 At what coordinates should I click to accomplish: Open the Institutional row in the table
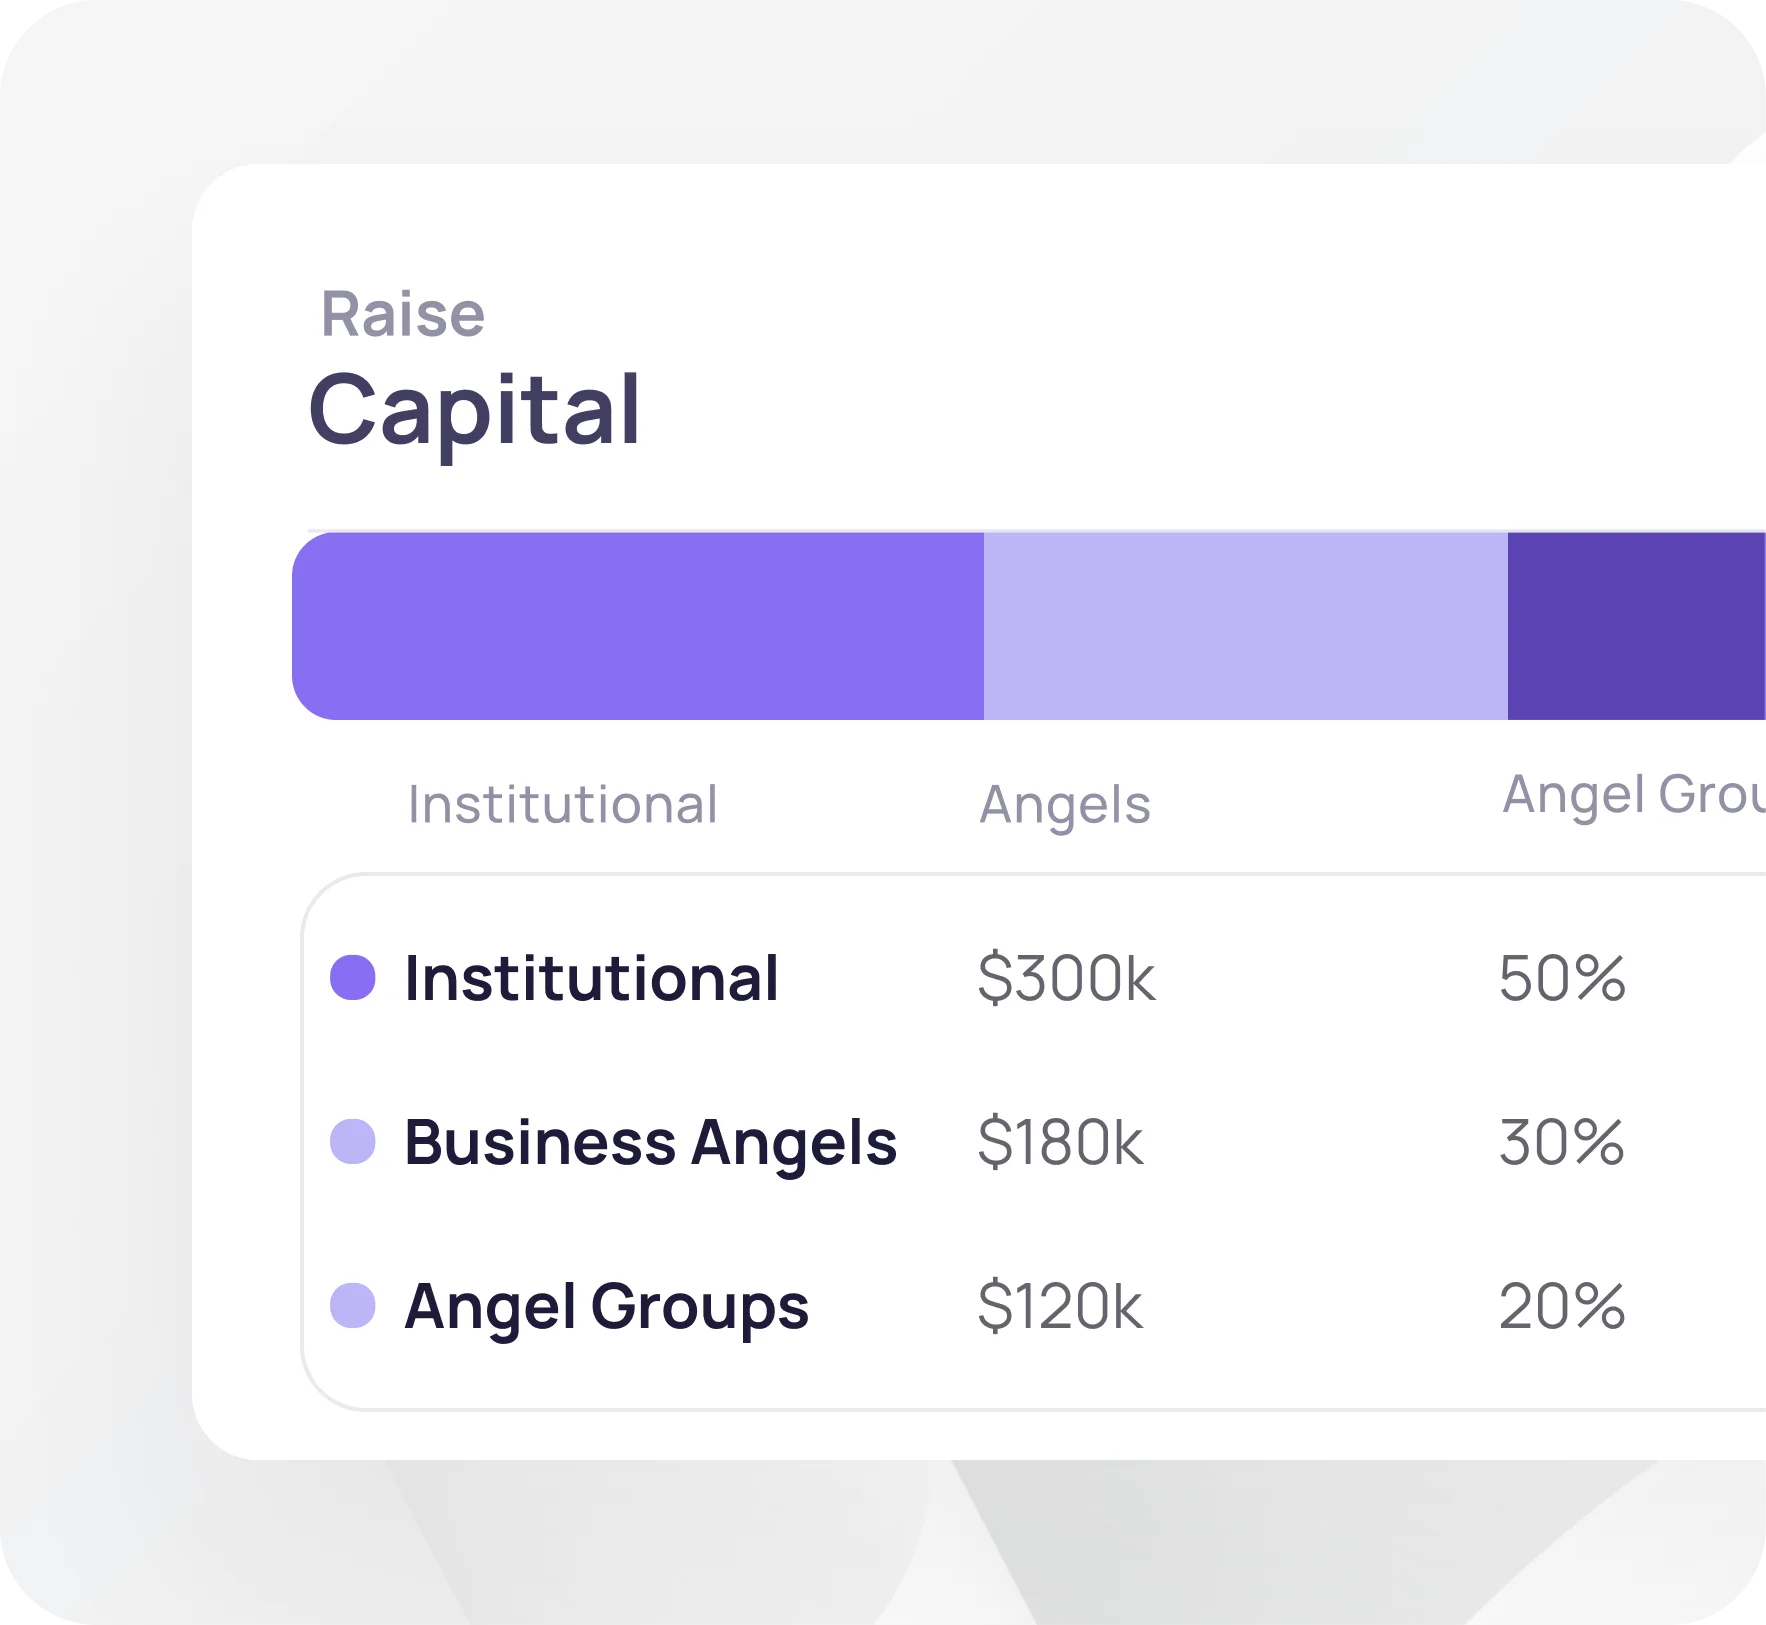[x=1034, y=977]
